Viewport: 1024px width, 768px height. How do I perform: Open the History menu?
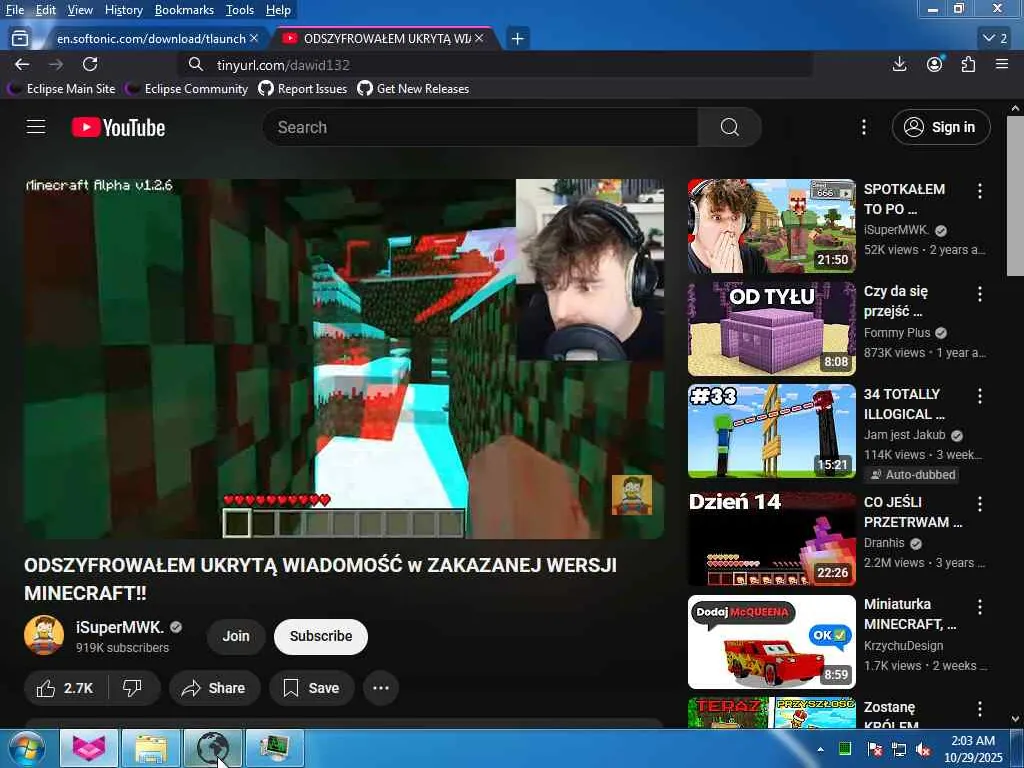pos(123,10)
